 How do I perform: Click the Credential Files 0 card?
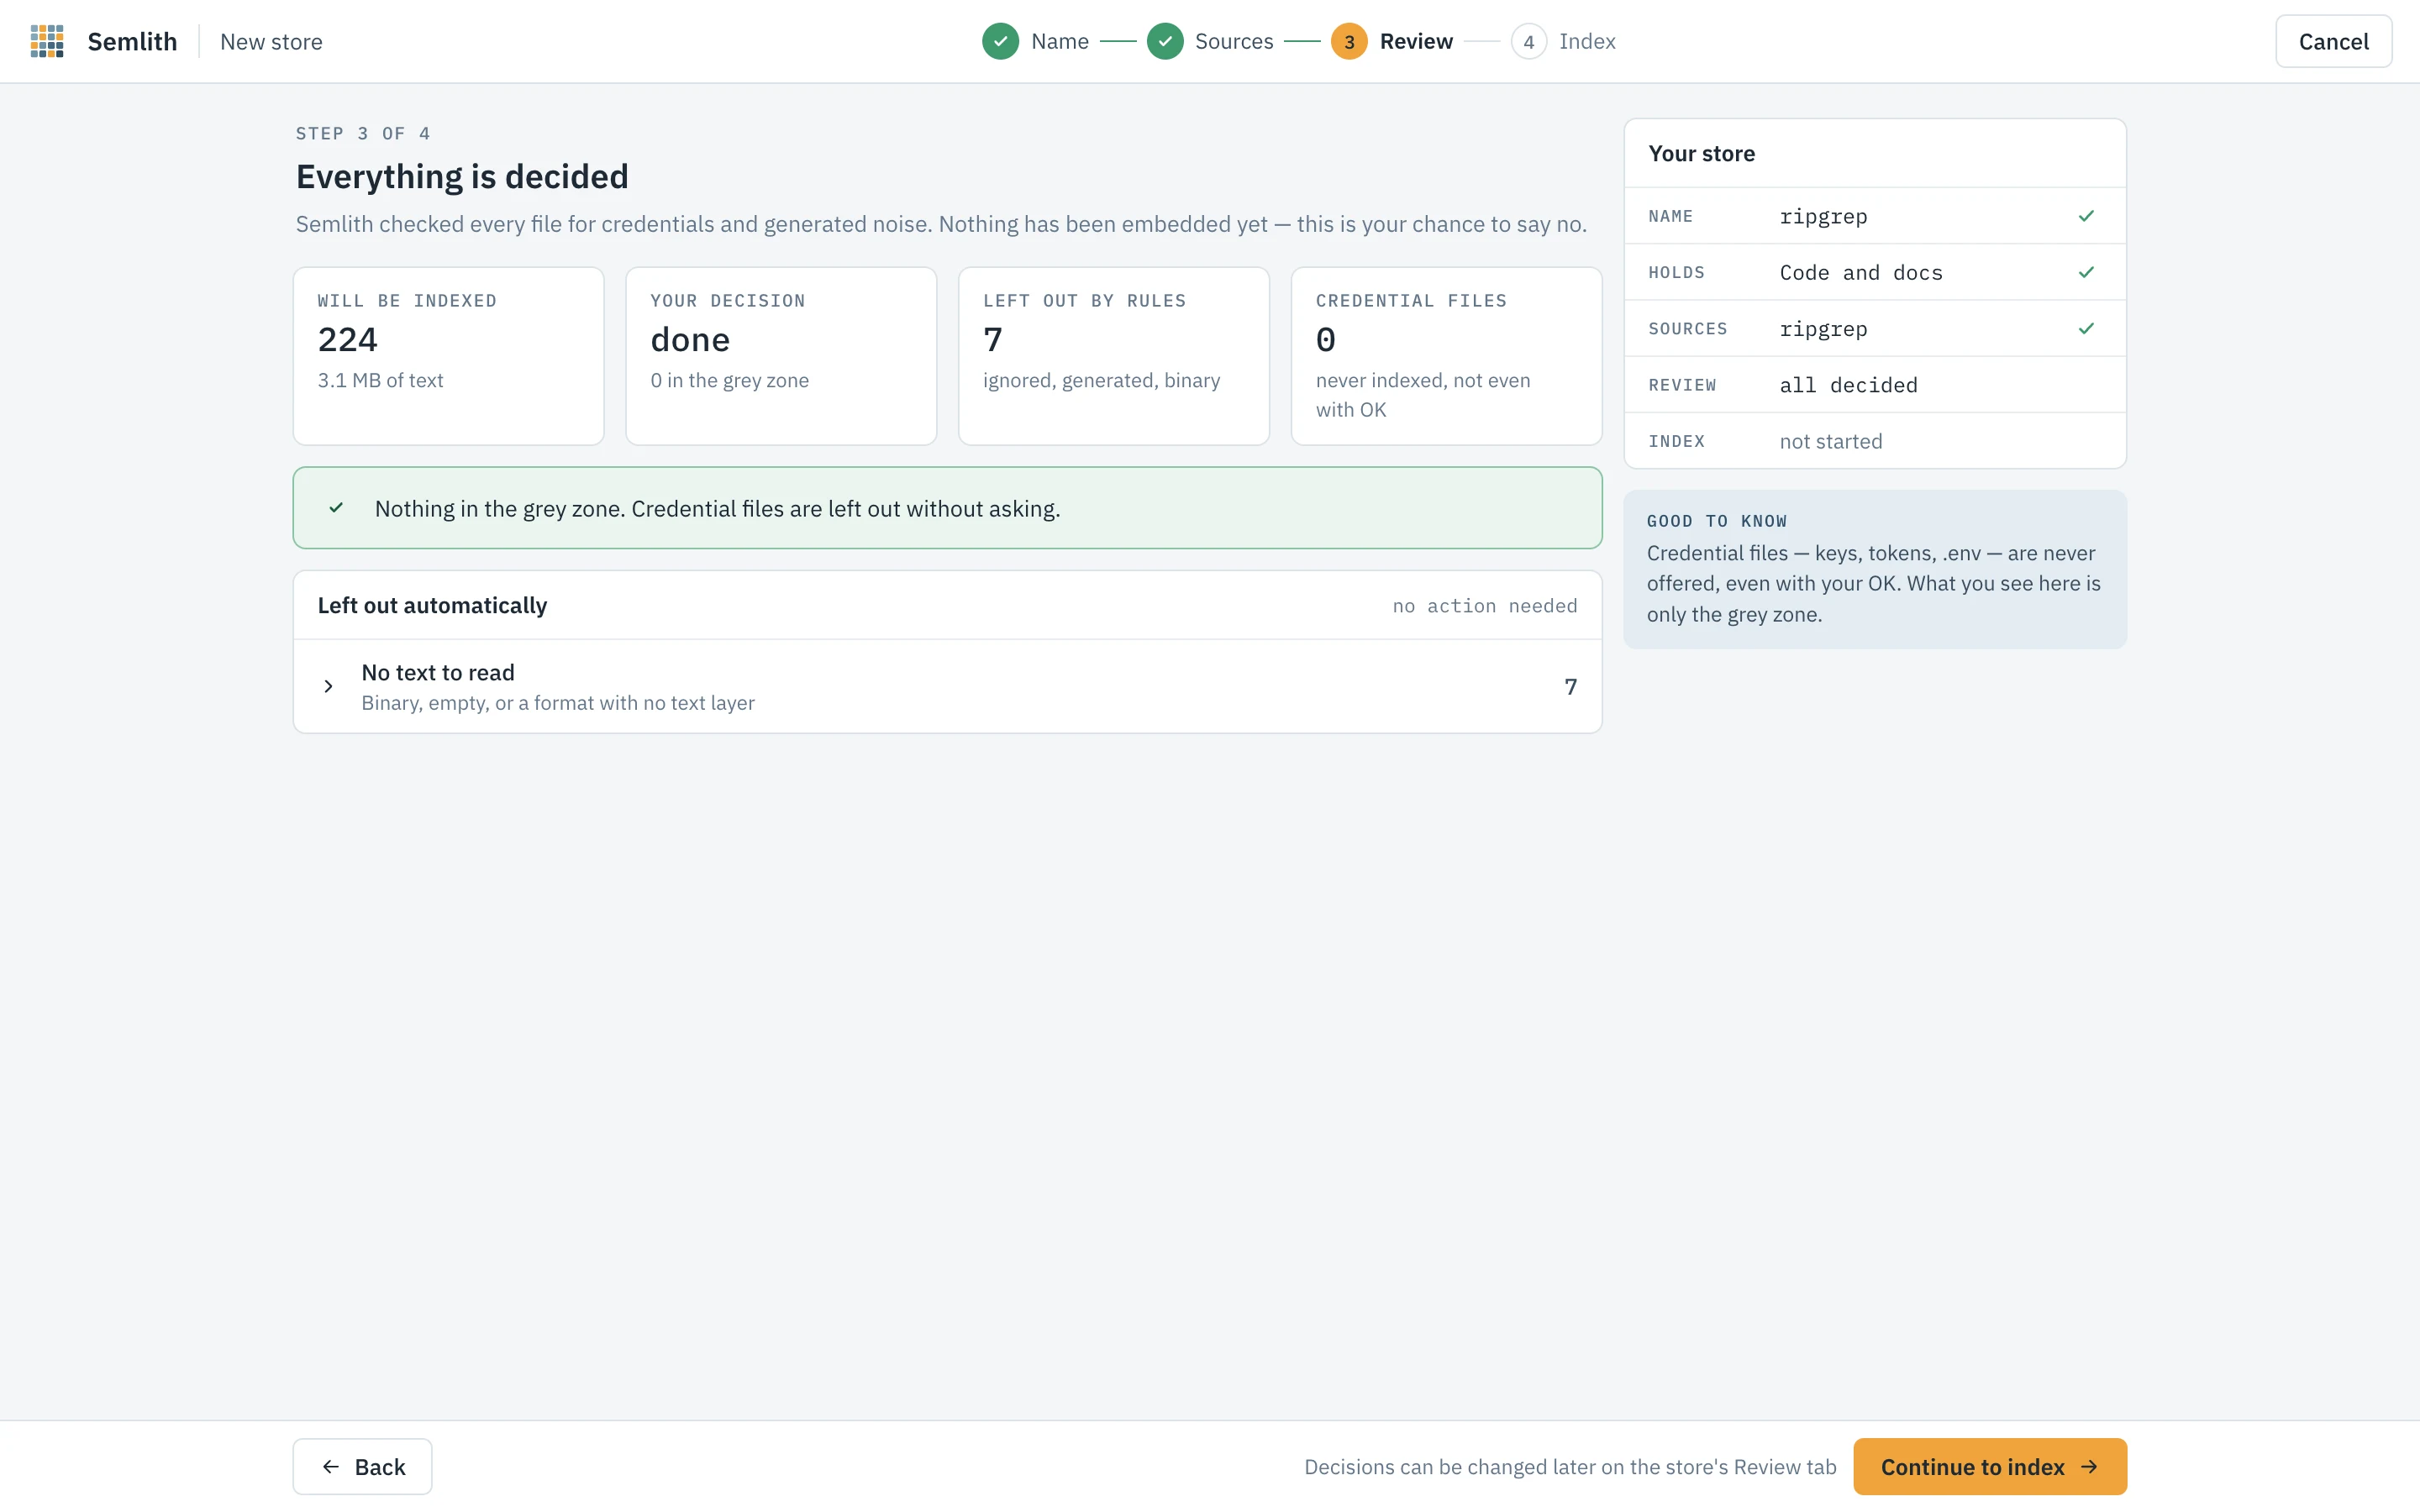(1446, 356)
